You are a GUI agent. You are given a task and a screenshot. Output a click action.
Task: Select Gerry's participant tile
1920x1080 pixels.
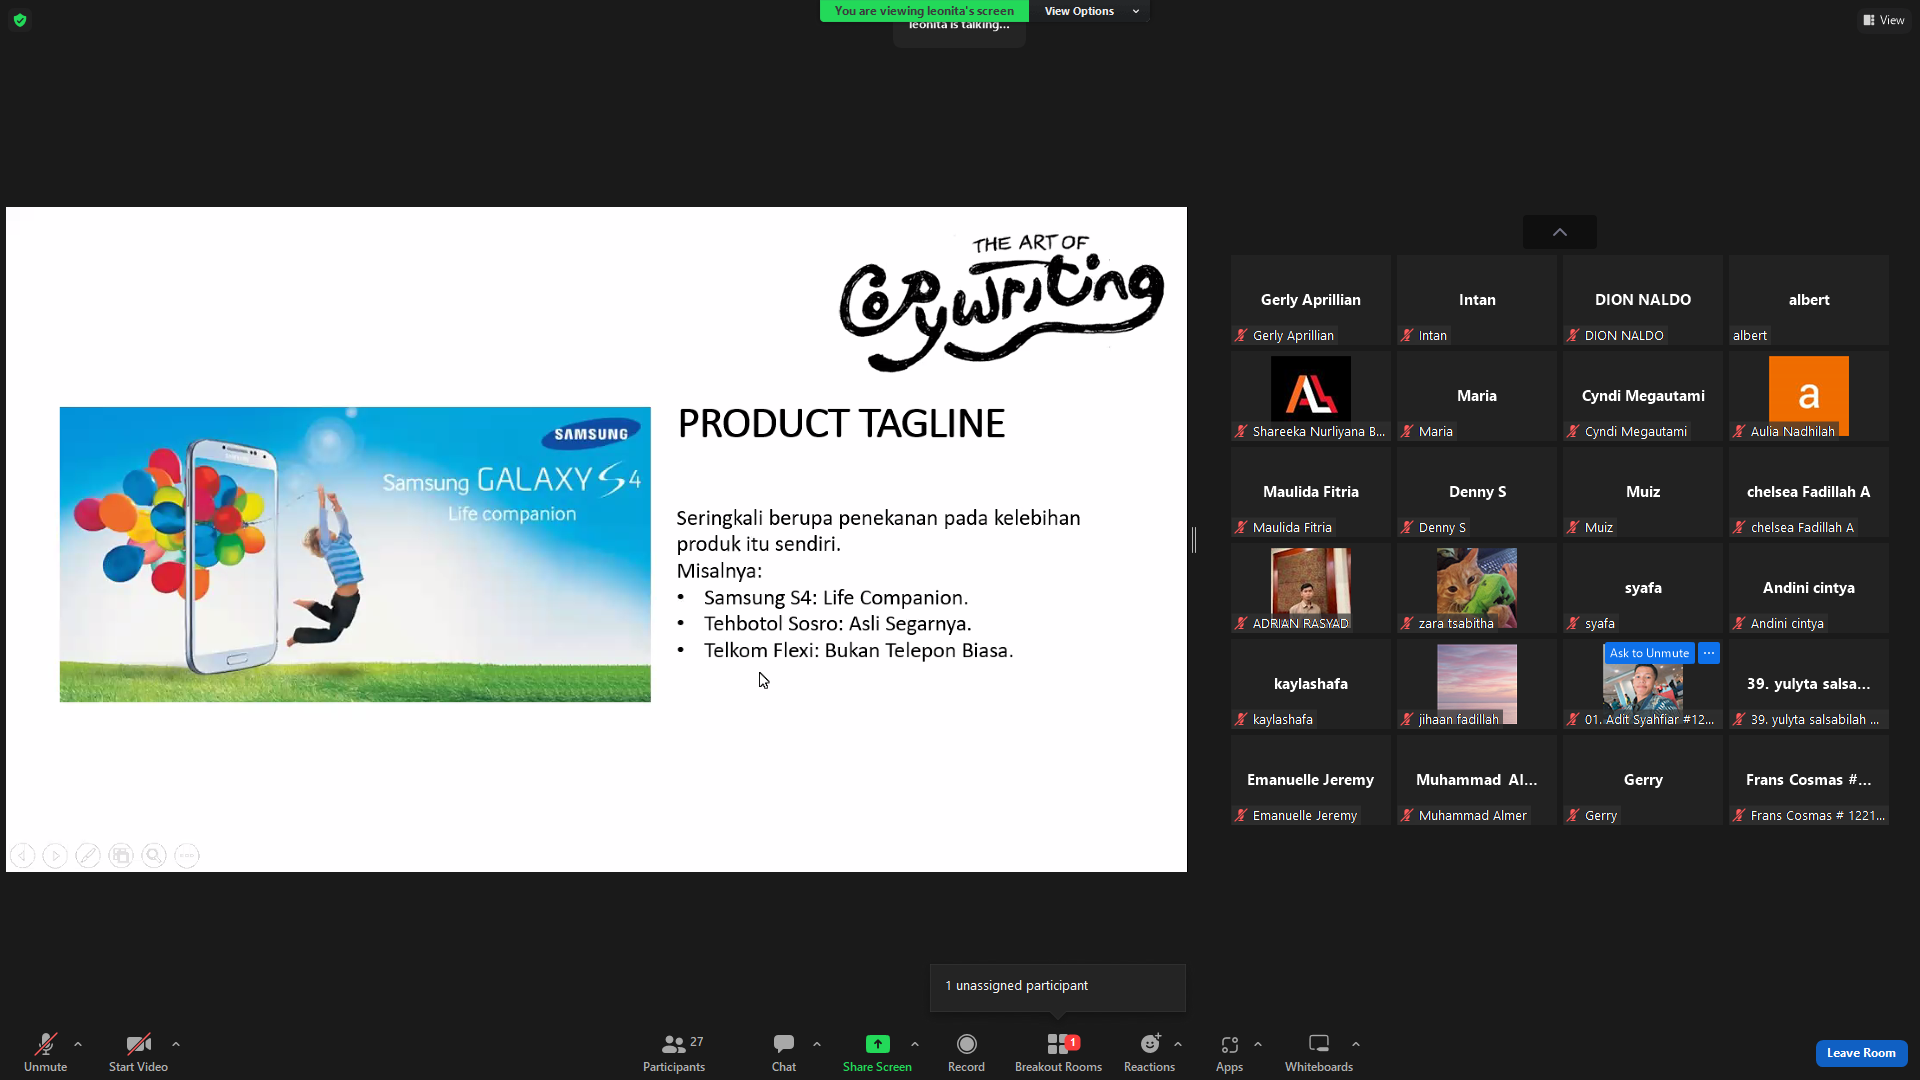(1643, 780)
